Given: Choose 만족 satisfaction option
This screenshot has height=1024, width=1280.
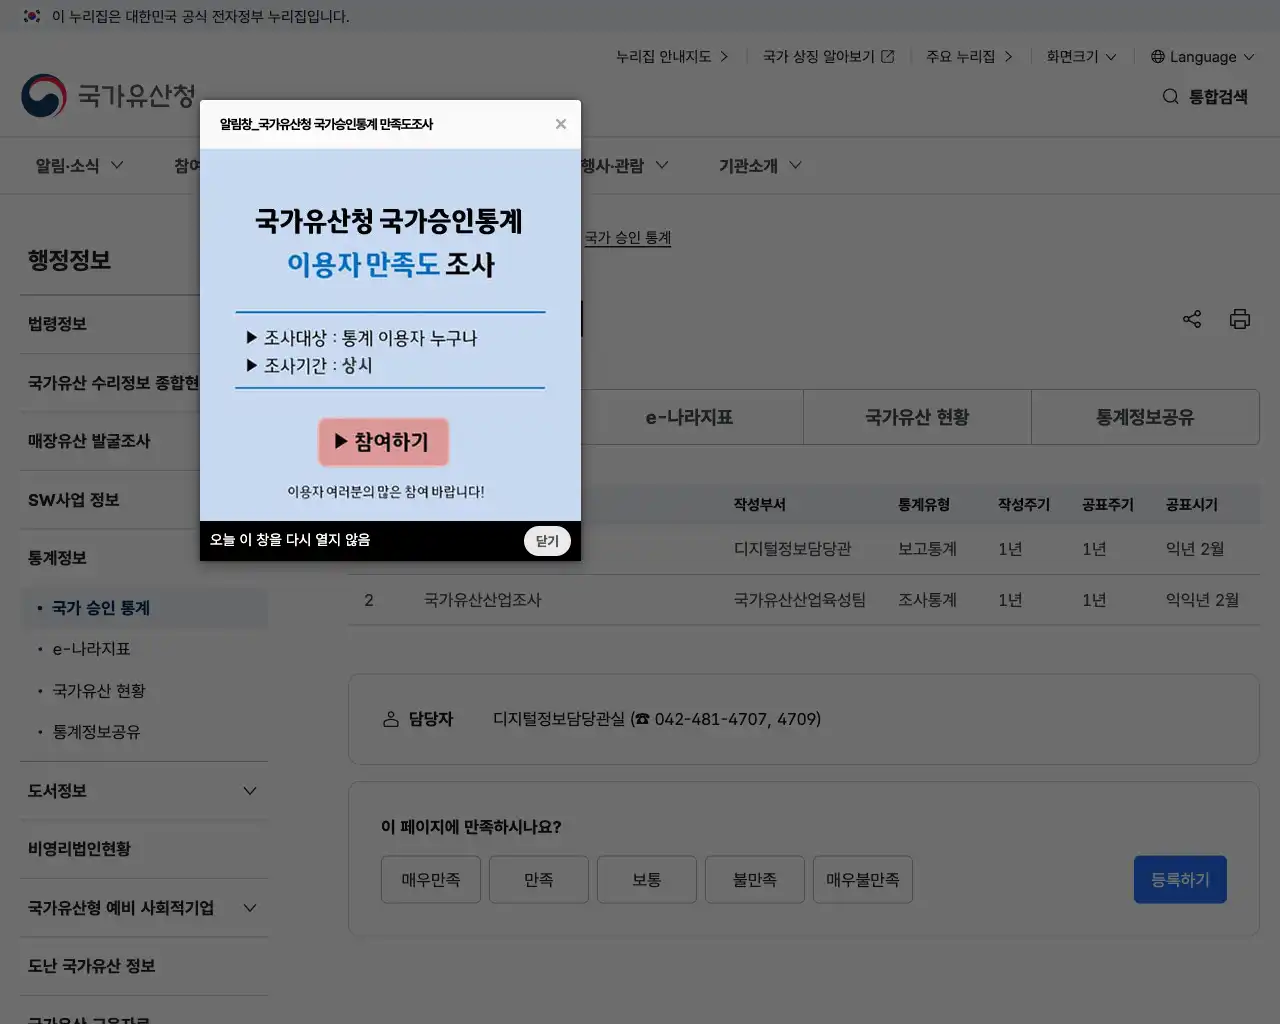Looking at the screenshot, I should (539, 880).
